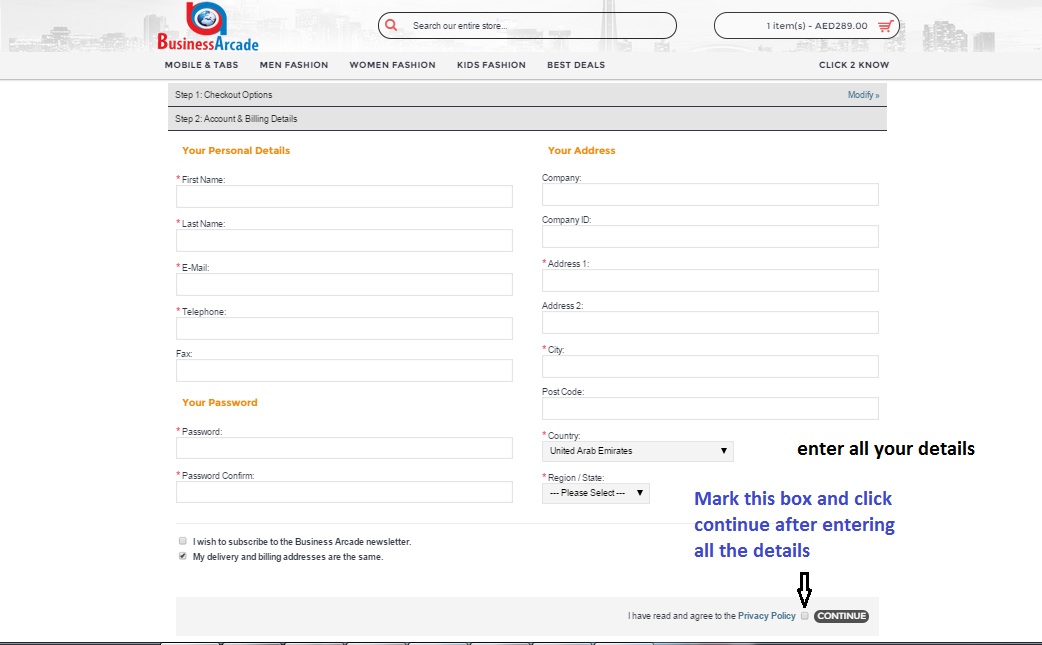Click the Address 2 field
This screenshot has height=645, width=1042.
[x=710, y=323]
